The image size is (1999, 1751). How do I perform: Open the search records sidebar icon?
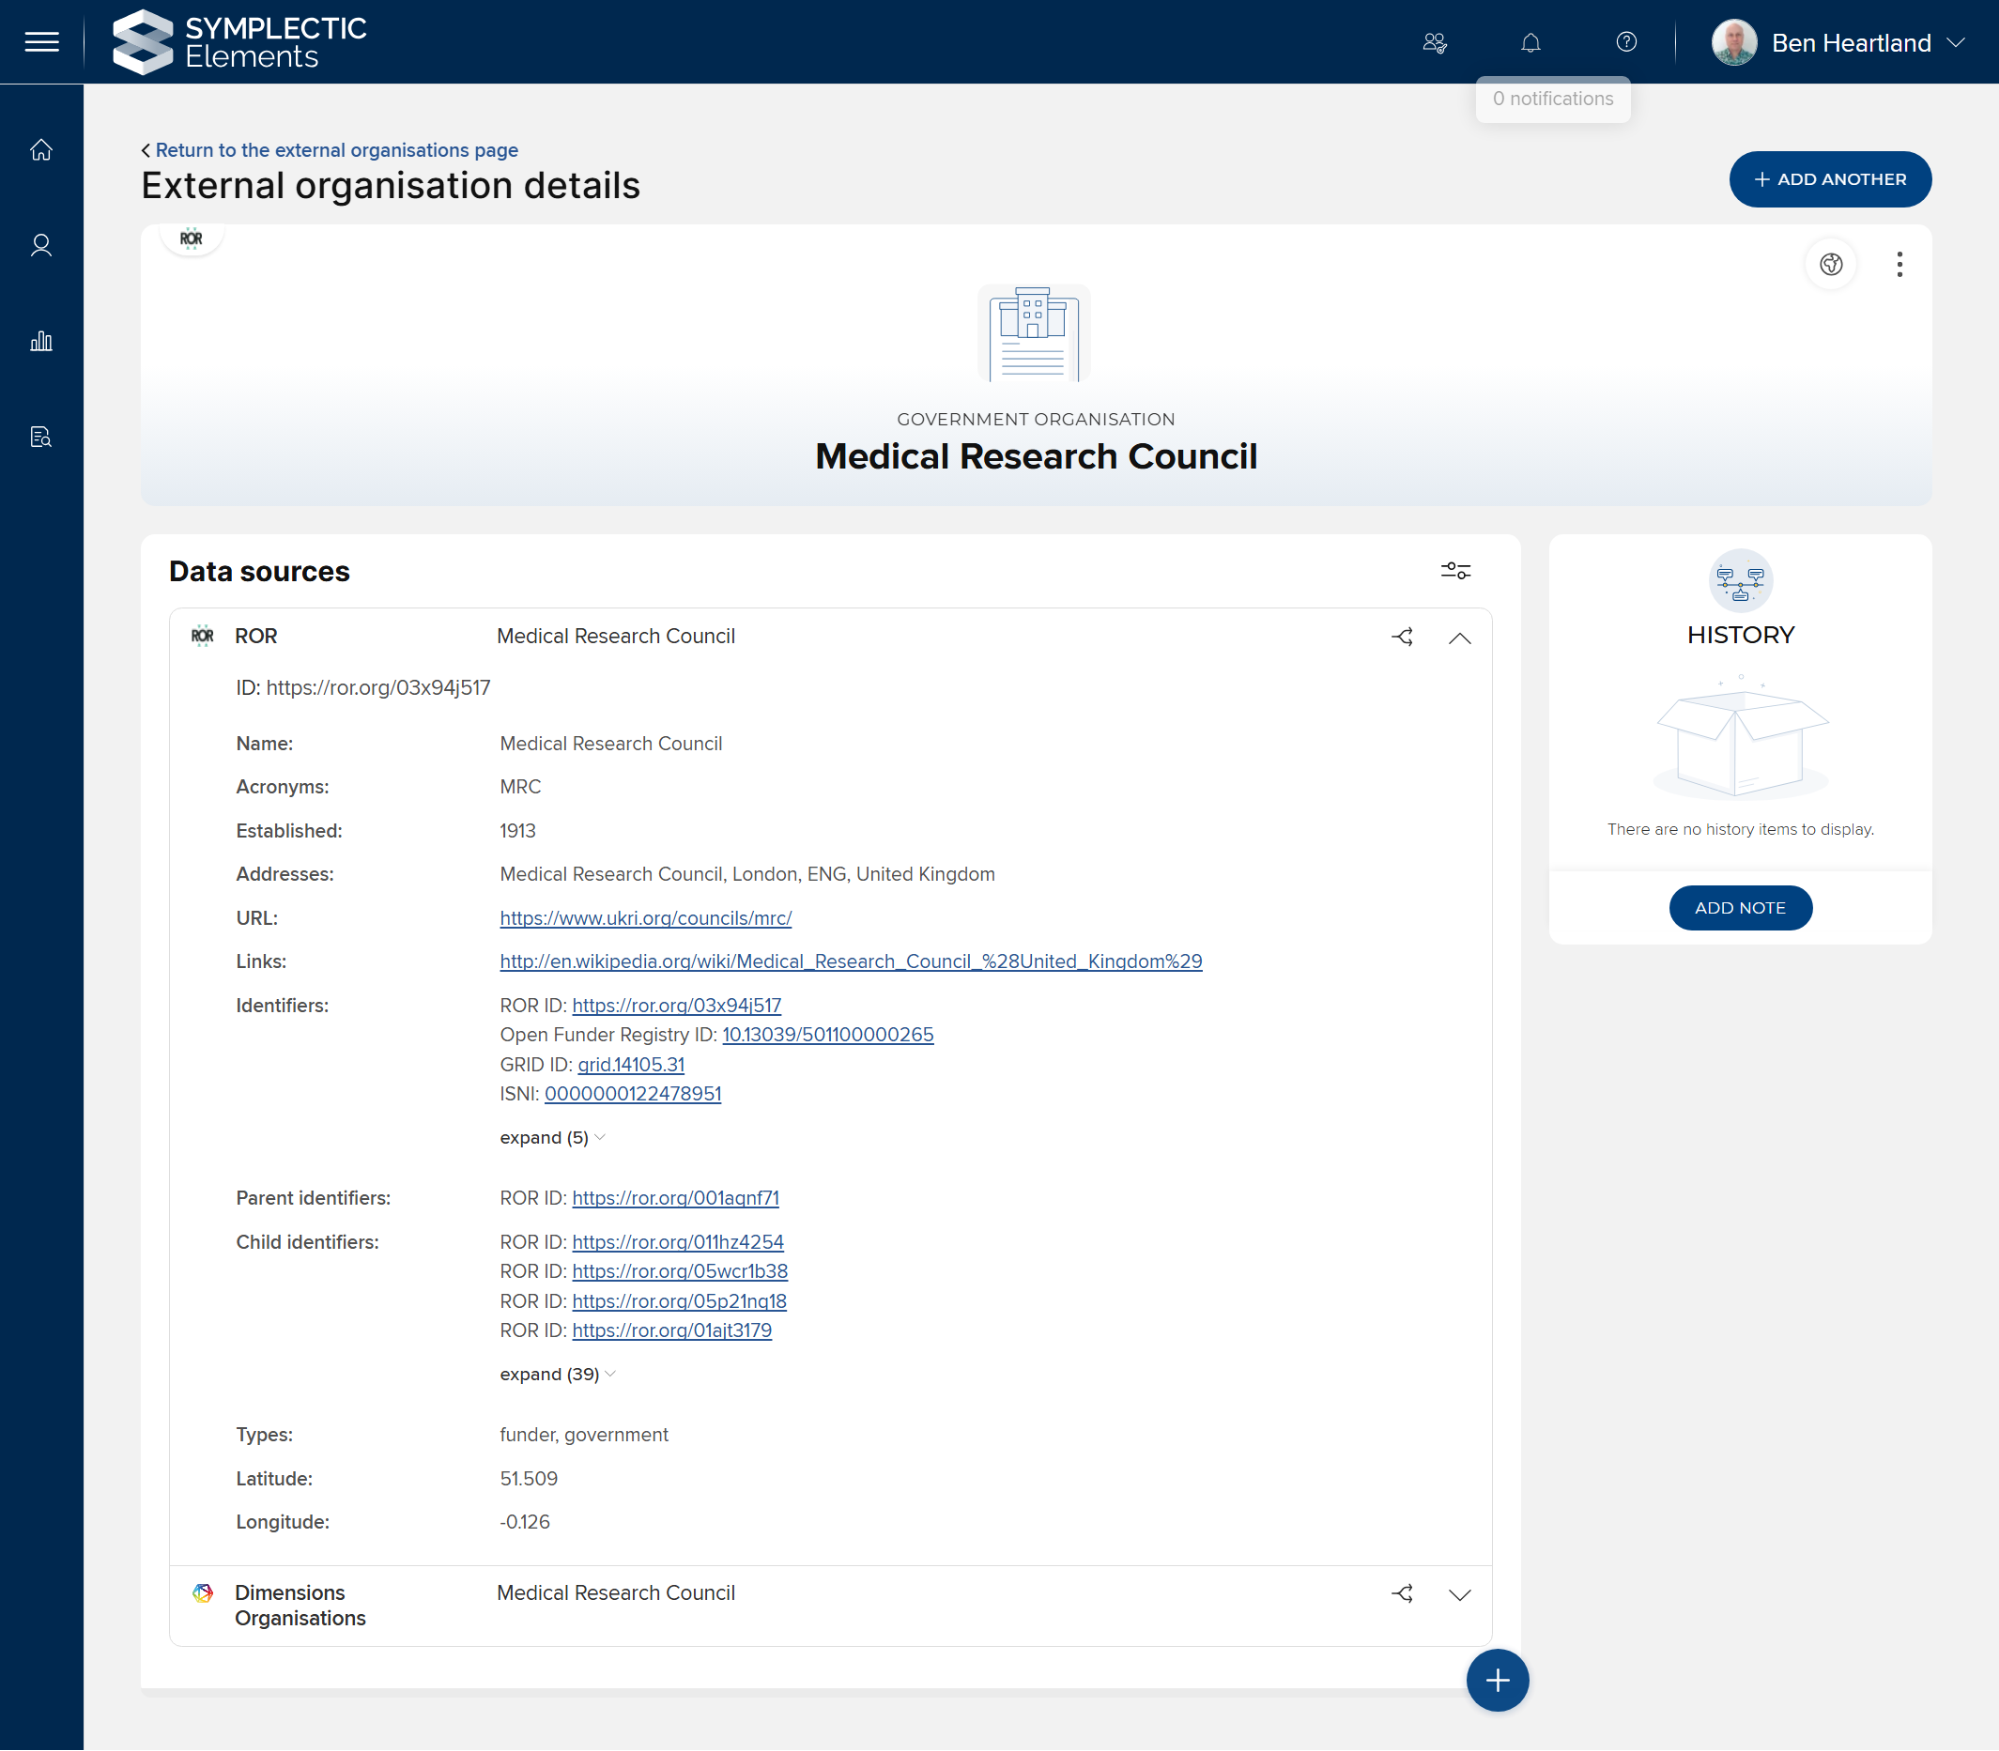pyautogui.click(x=41, y=437)
